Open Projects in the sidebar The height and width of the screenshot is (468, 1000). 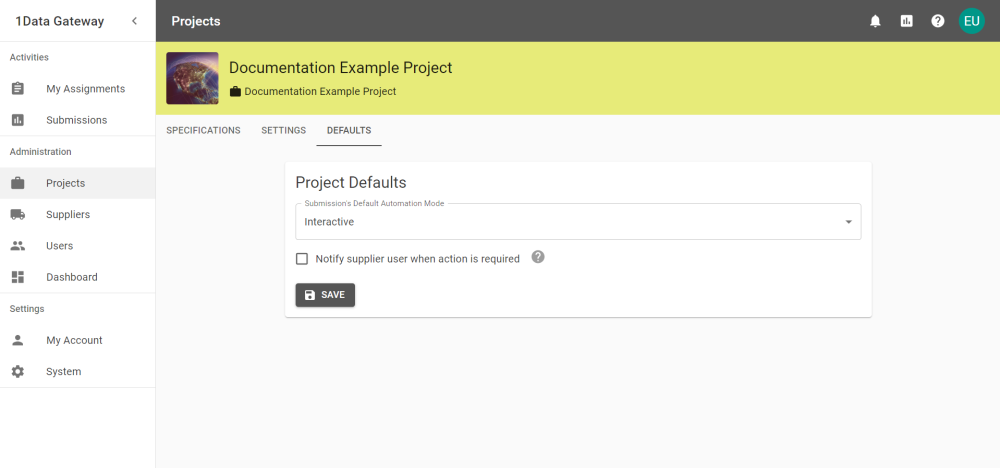(77, 183)
